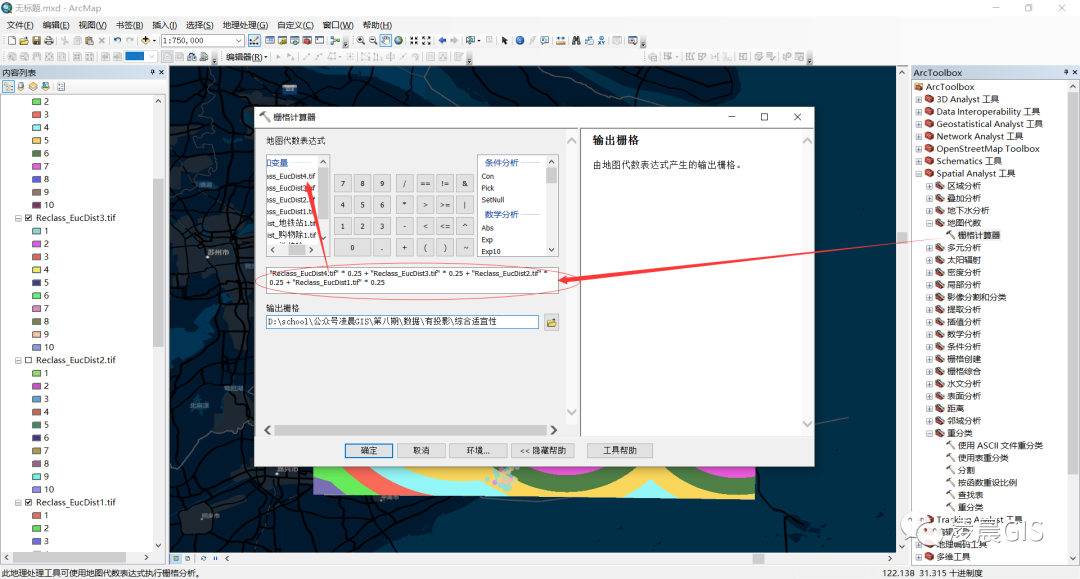Expand the Network Analyst tools node
Viewport: 1080px width, 579px height.
click(918, 136)
